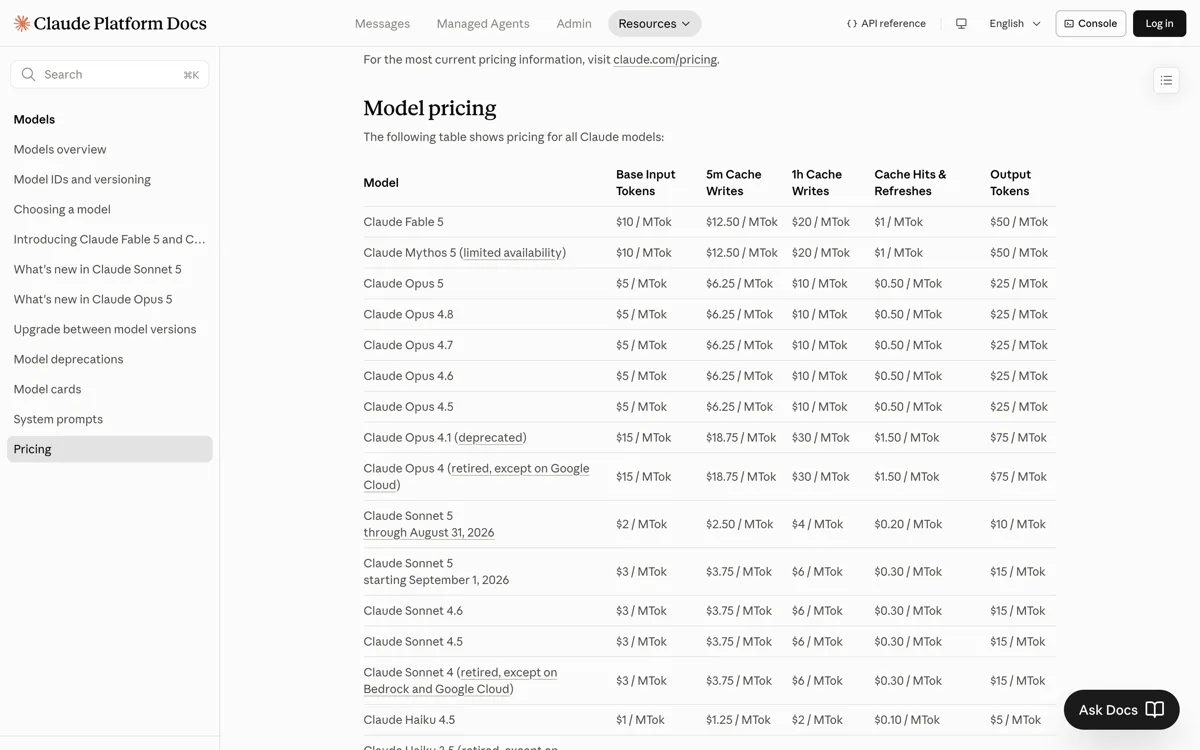Open What's new in Claude Sonnet 5
The width and height of the screenshot is (1200, 750).
(98, 269)
